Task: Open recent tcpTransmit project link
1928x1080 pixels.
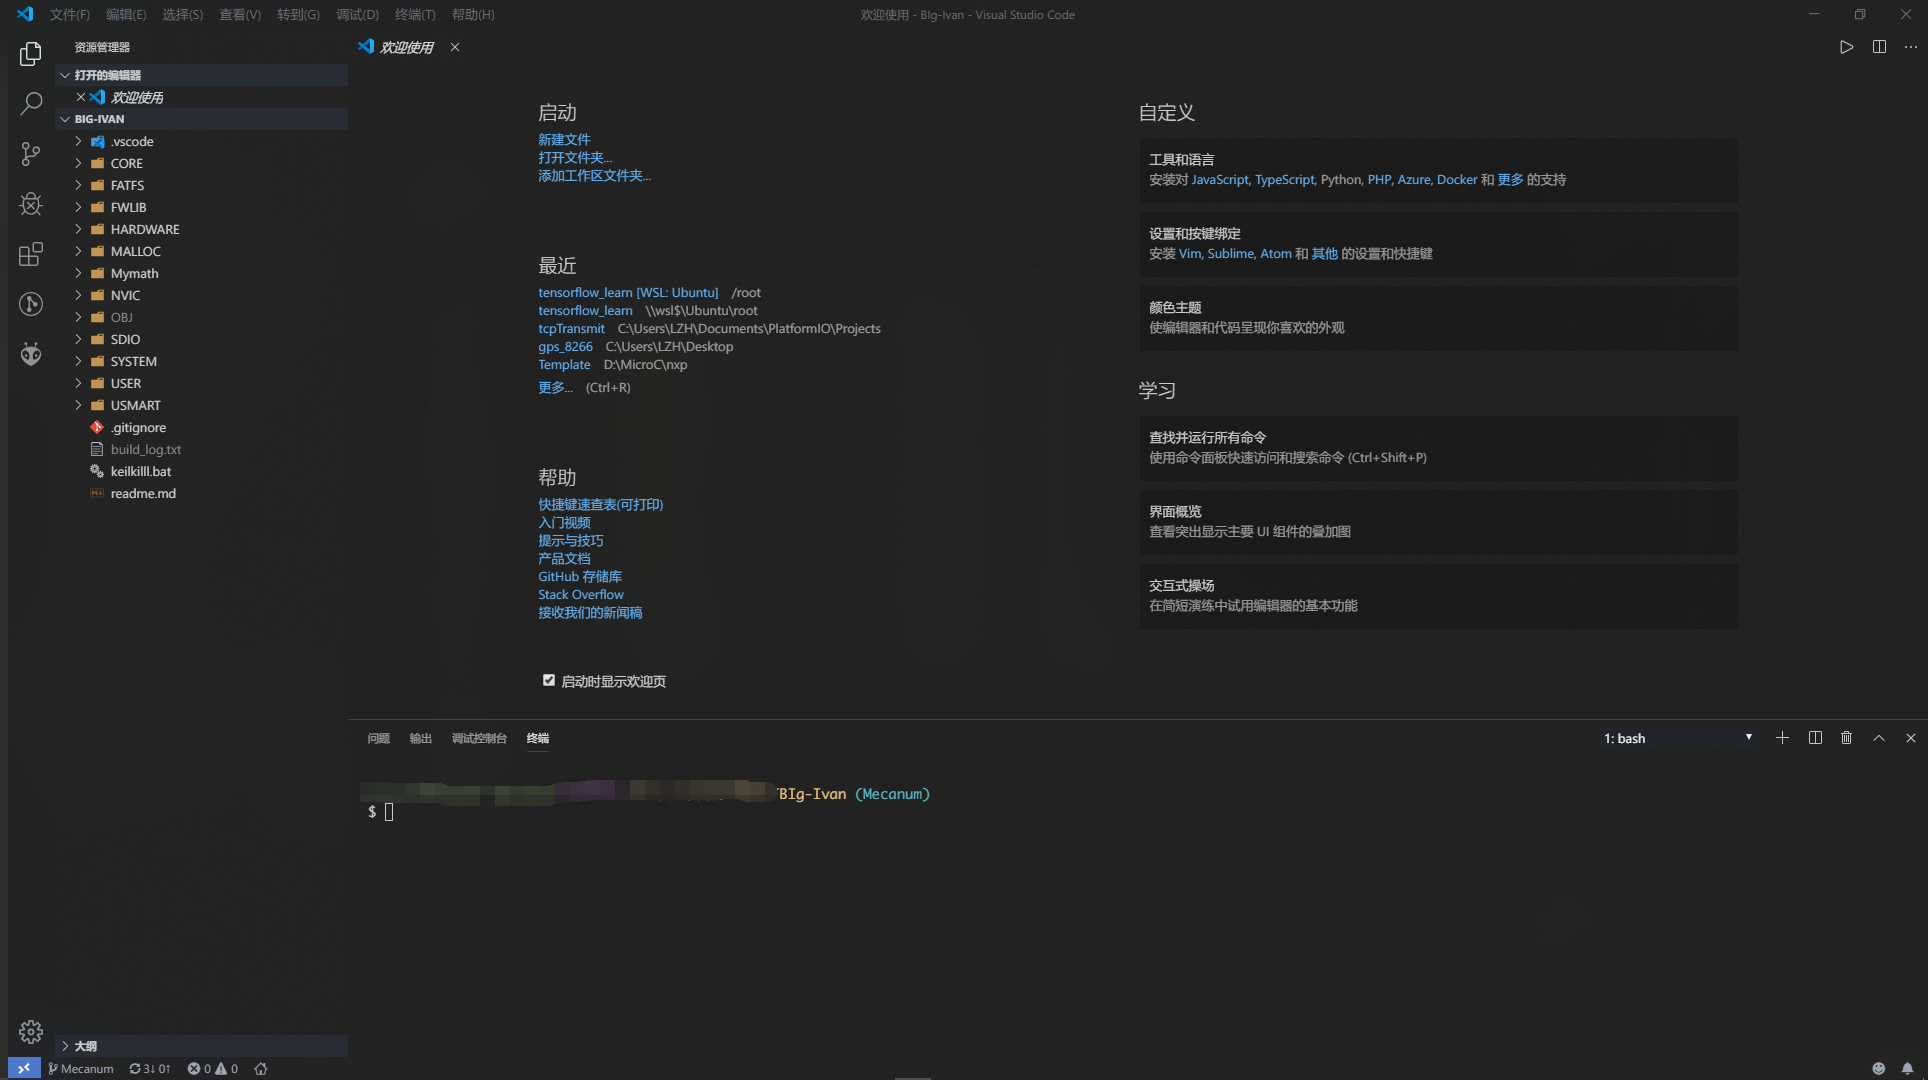Action: pos(571,328)
